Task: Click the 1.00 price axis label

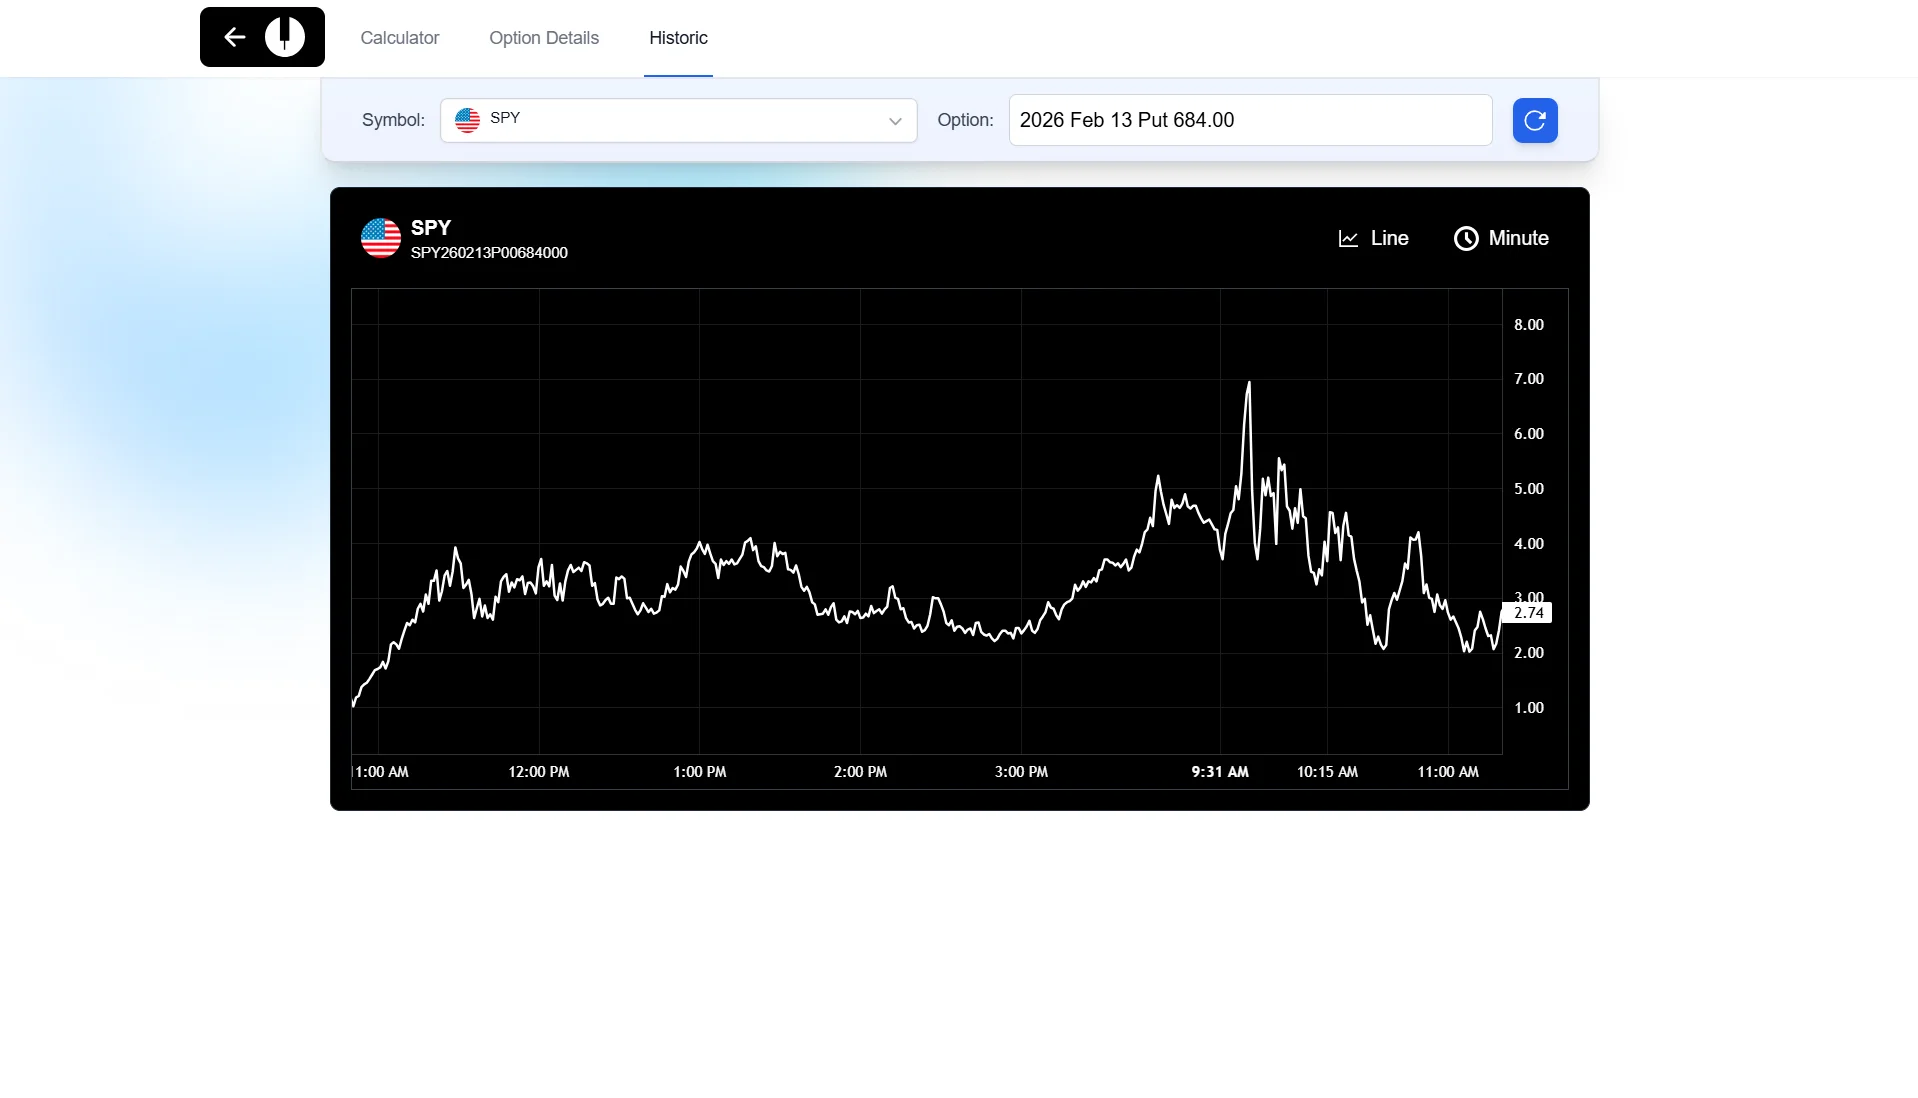Action: pos(1528,708)
